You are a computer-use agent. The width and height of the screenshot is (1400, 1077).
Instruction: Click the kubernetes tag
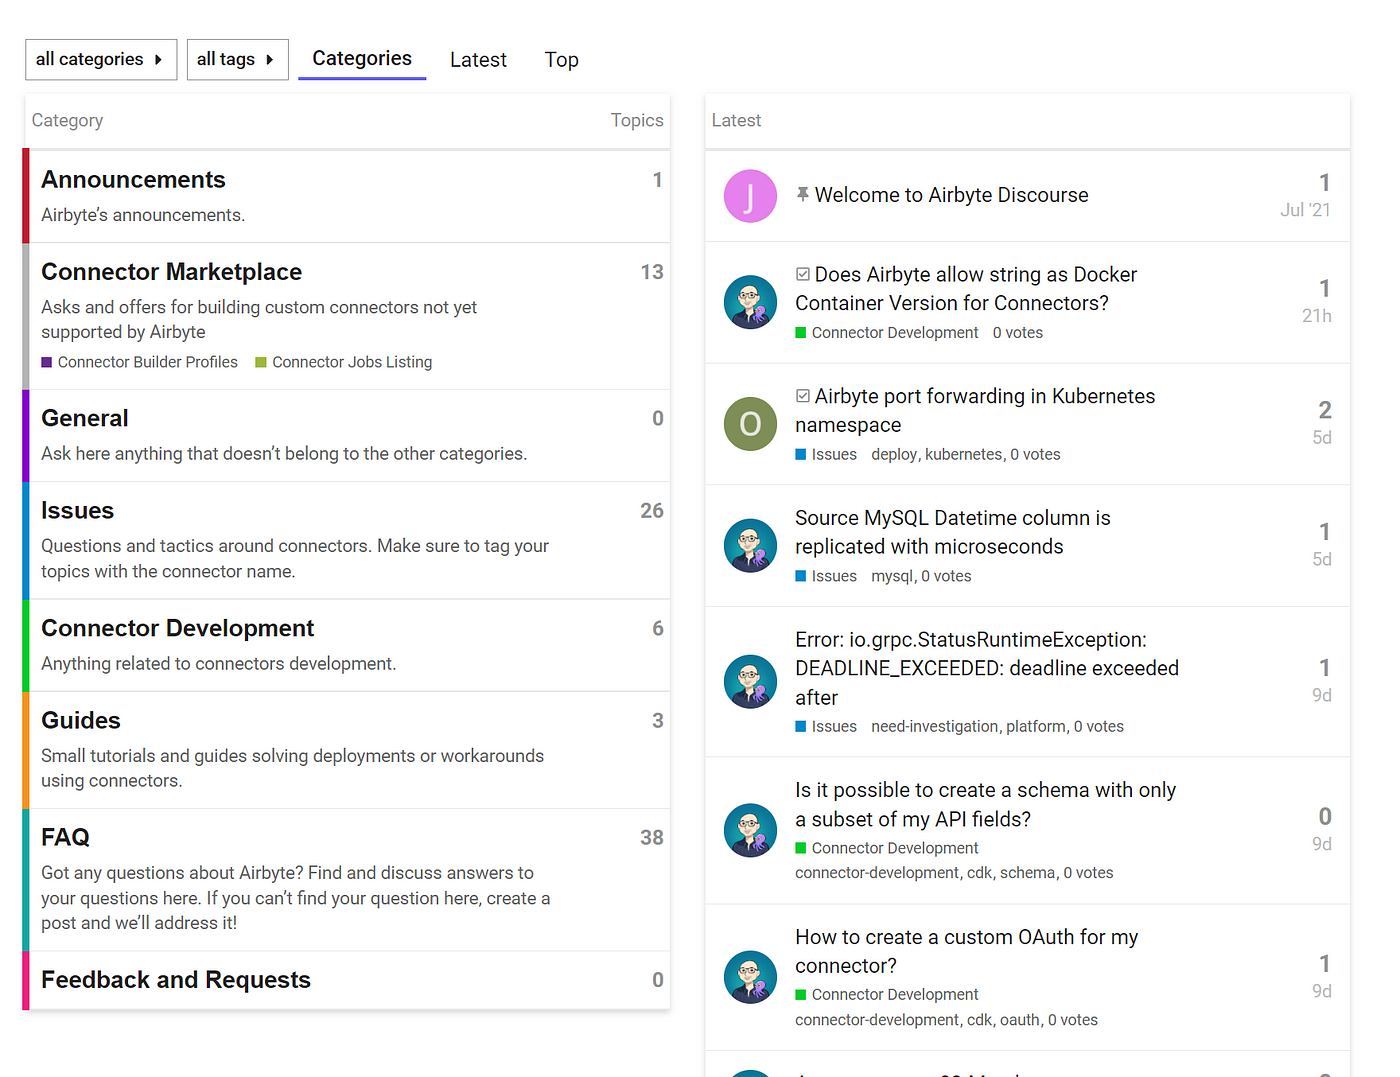click(963, 454)
